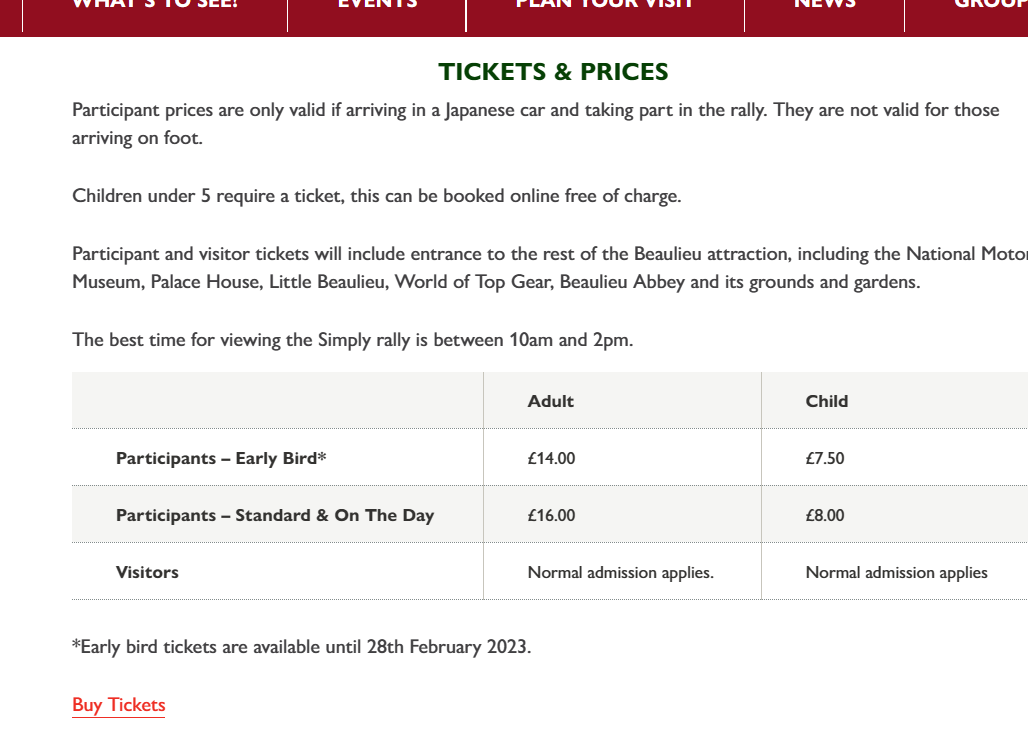Image resolution: width=1028 pixels, height=740 pixels.
Task: Click the £14.00 adult early bird price
Action: (x=552, y=459)
